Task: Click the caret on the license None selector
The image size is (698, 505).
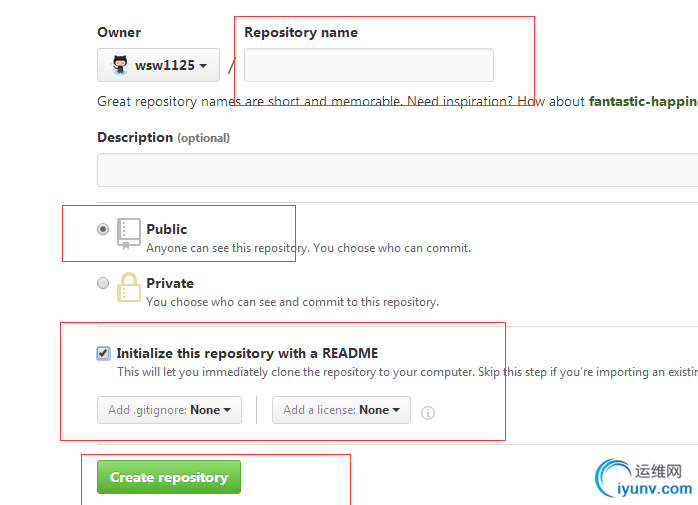Action: [x=396, y=410]
